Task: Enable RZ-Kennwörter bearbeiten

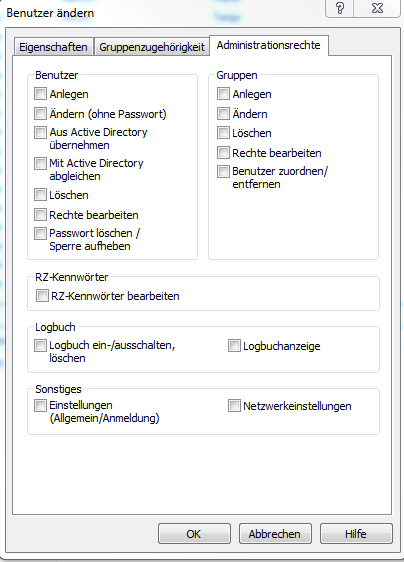Action: [x=42, y=296]
